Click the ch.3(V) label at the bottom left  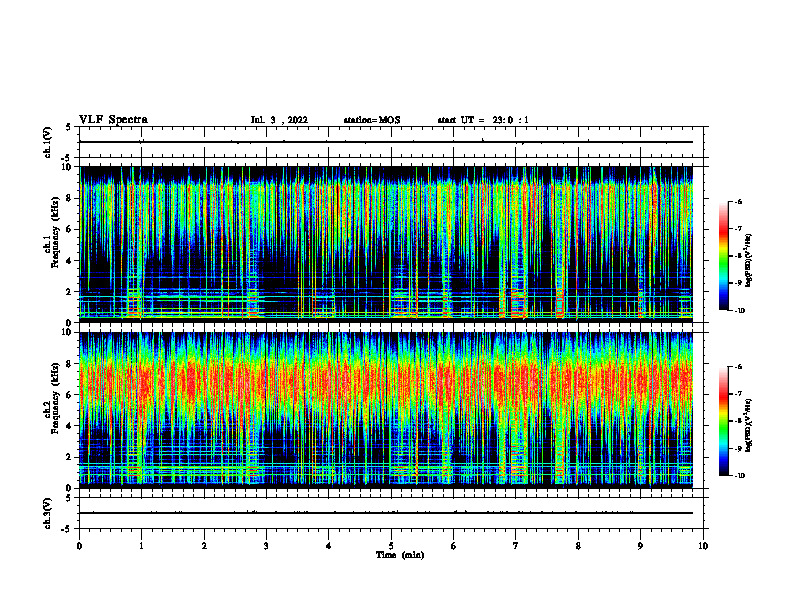pos(48,514)
